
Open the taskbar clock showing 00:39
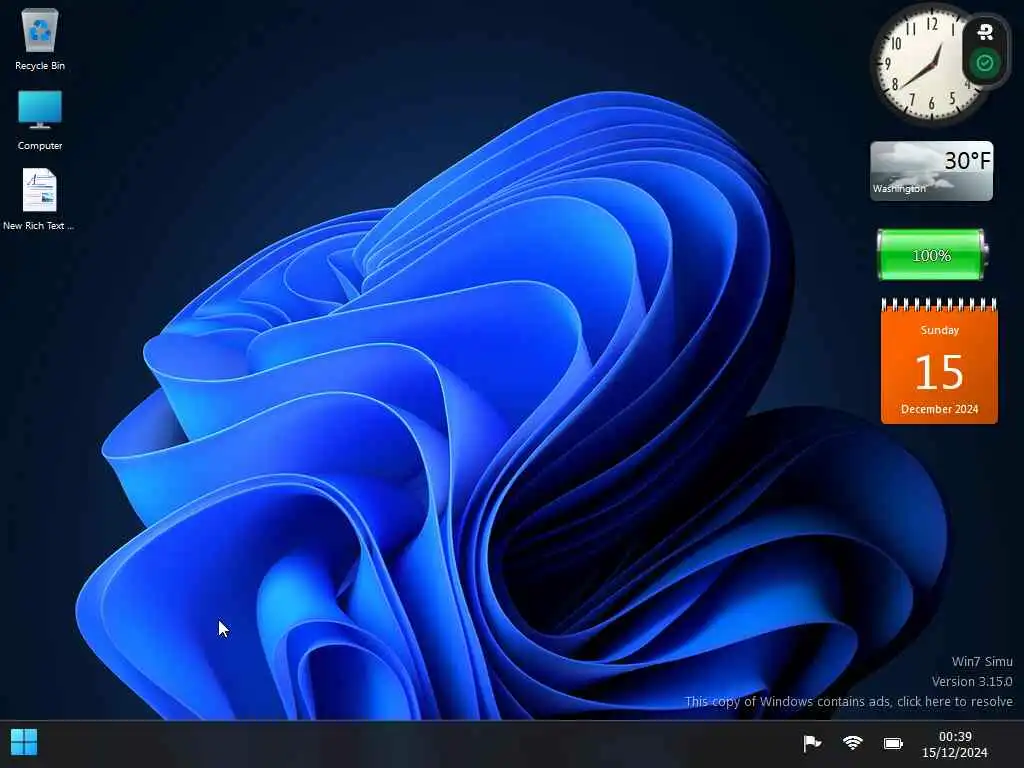coord(955,744)
